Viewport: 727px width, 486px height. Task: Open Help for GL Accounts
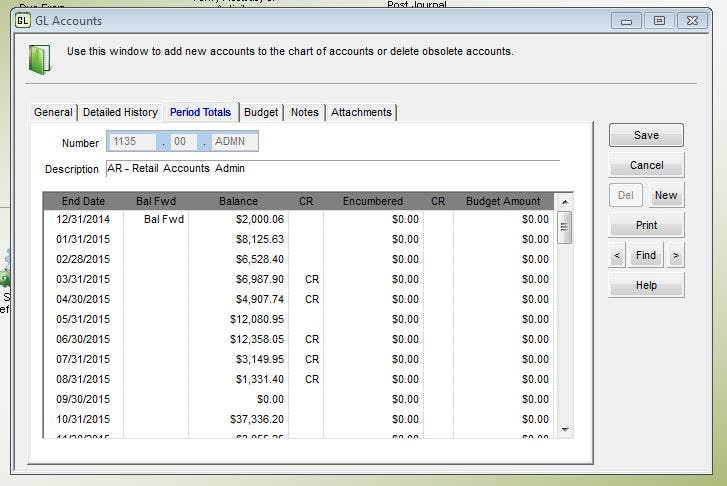coord(646,285)
